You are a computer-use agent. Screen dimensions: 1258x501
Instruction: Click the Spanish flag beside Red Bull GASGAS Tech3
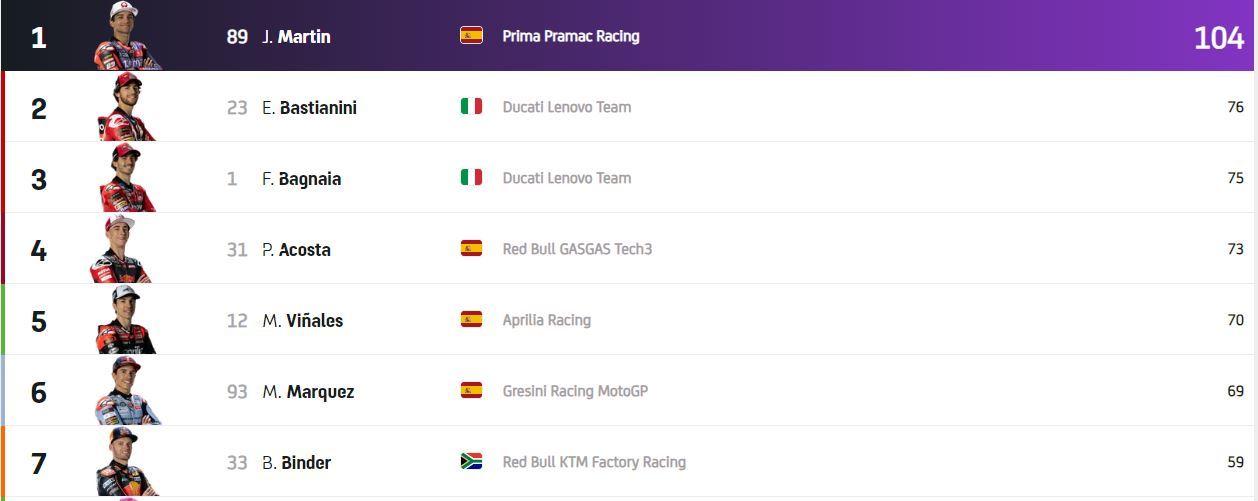point(471,249)
